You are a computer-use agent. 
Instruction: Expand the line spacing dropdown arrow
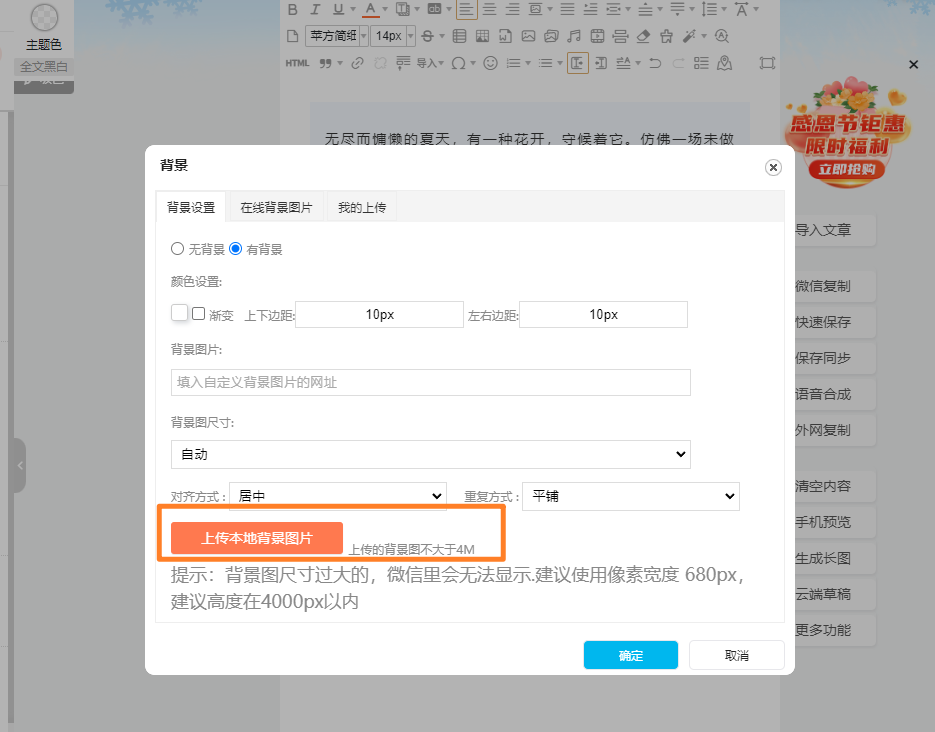(x=724, y=10)
